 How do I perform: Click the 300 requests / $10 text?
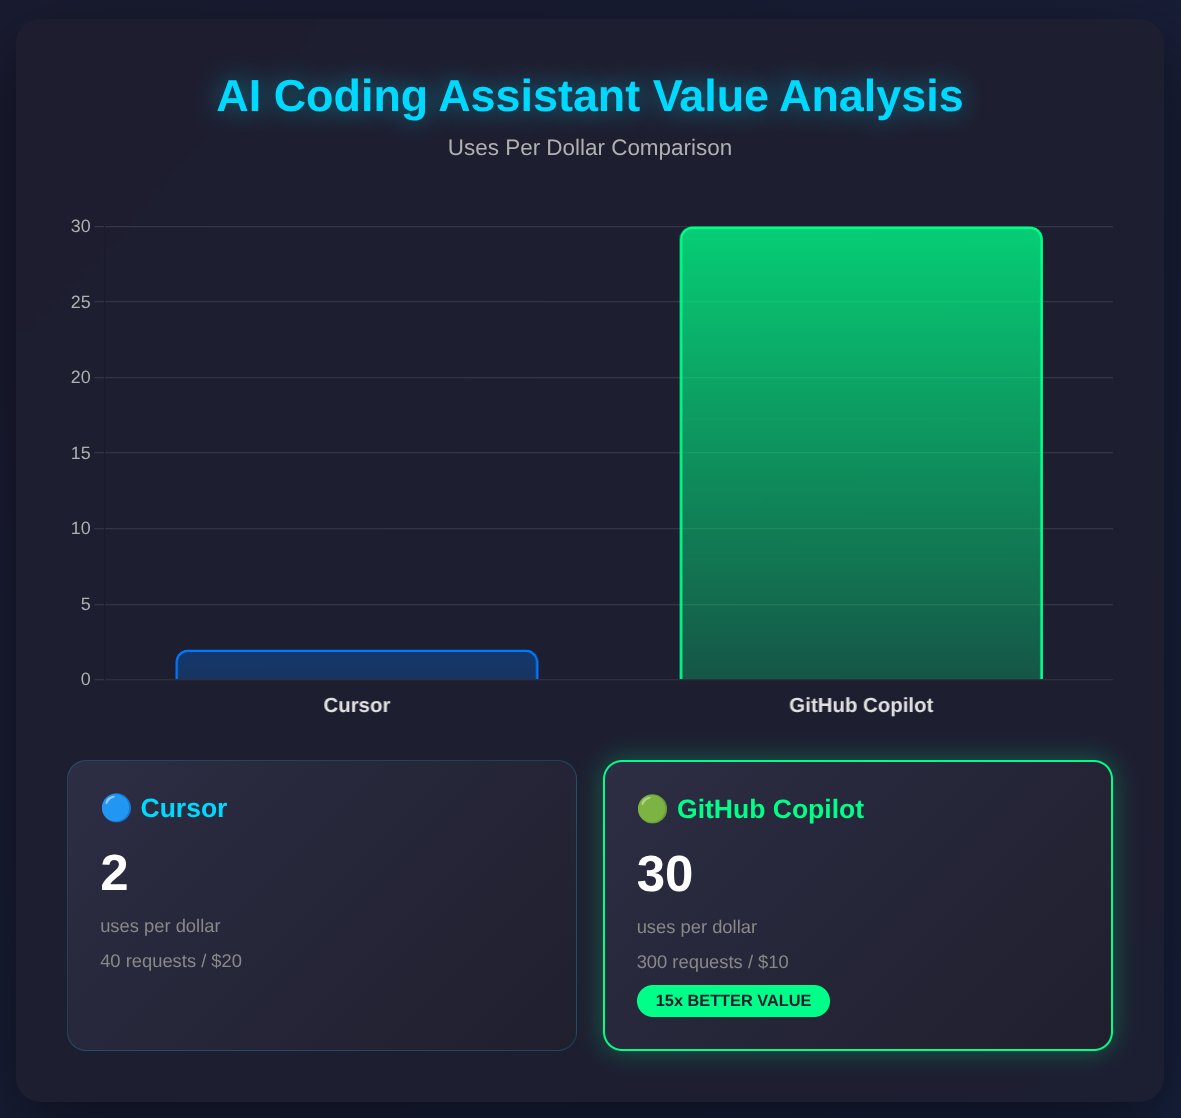point(713,962)
